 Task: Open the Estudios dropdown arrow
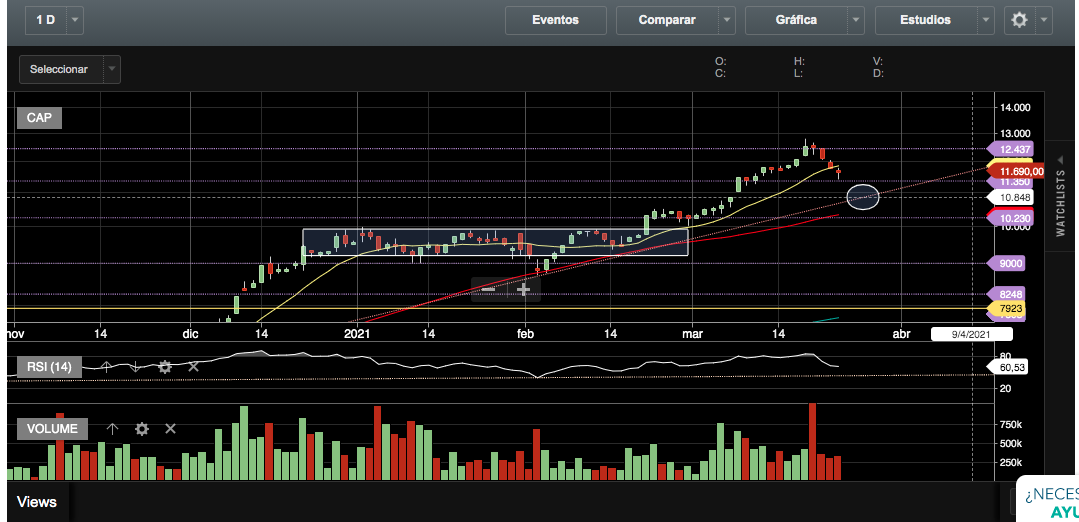[x=987, y=20]
